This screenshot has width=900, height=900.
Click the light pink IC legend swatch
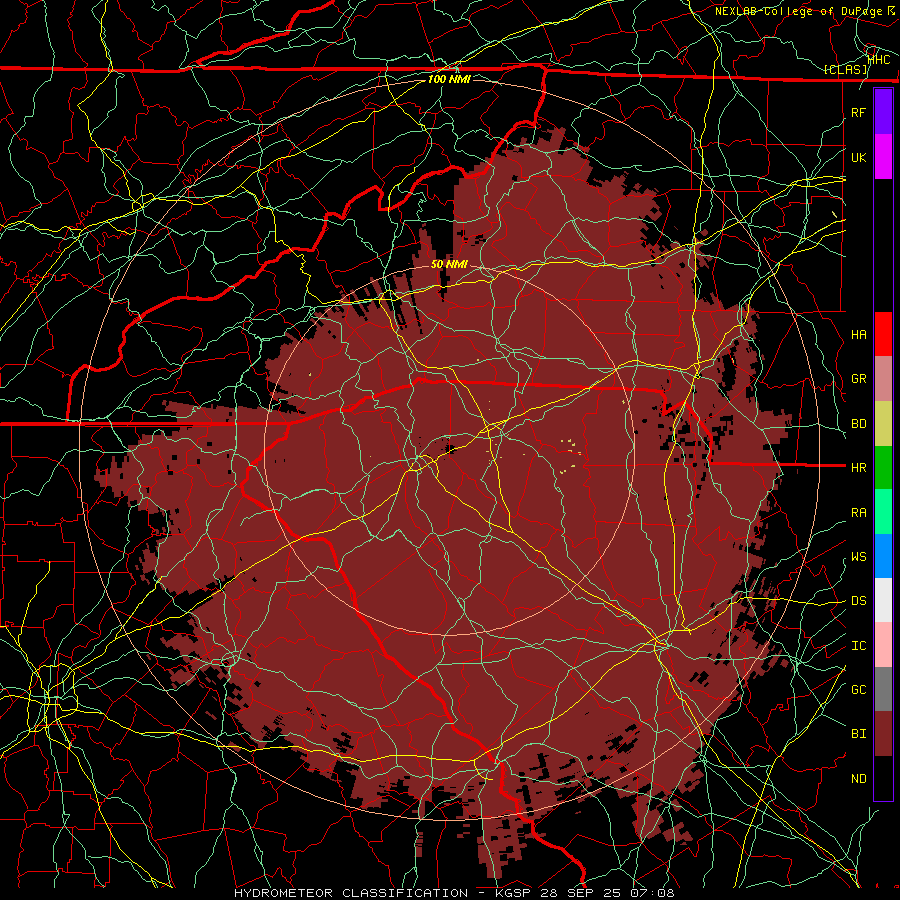click(883, 645)
